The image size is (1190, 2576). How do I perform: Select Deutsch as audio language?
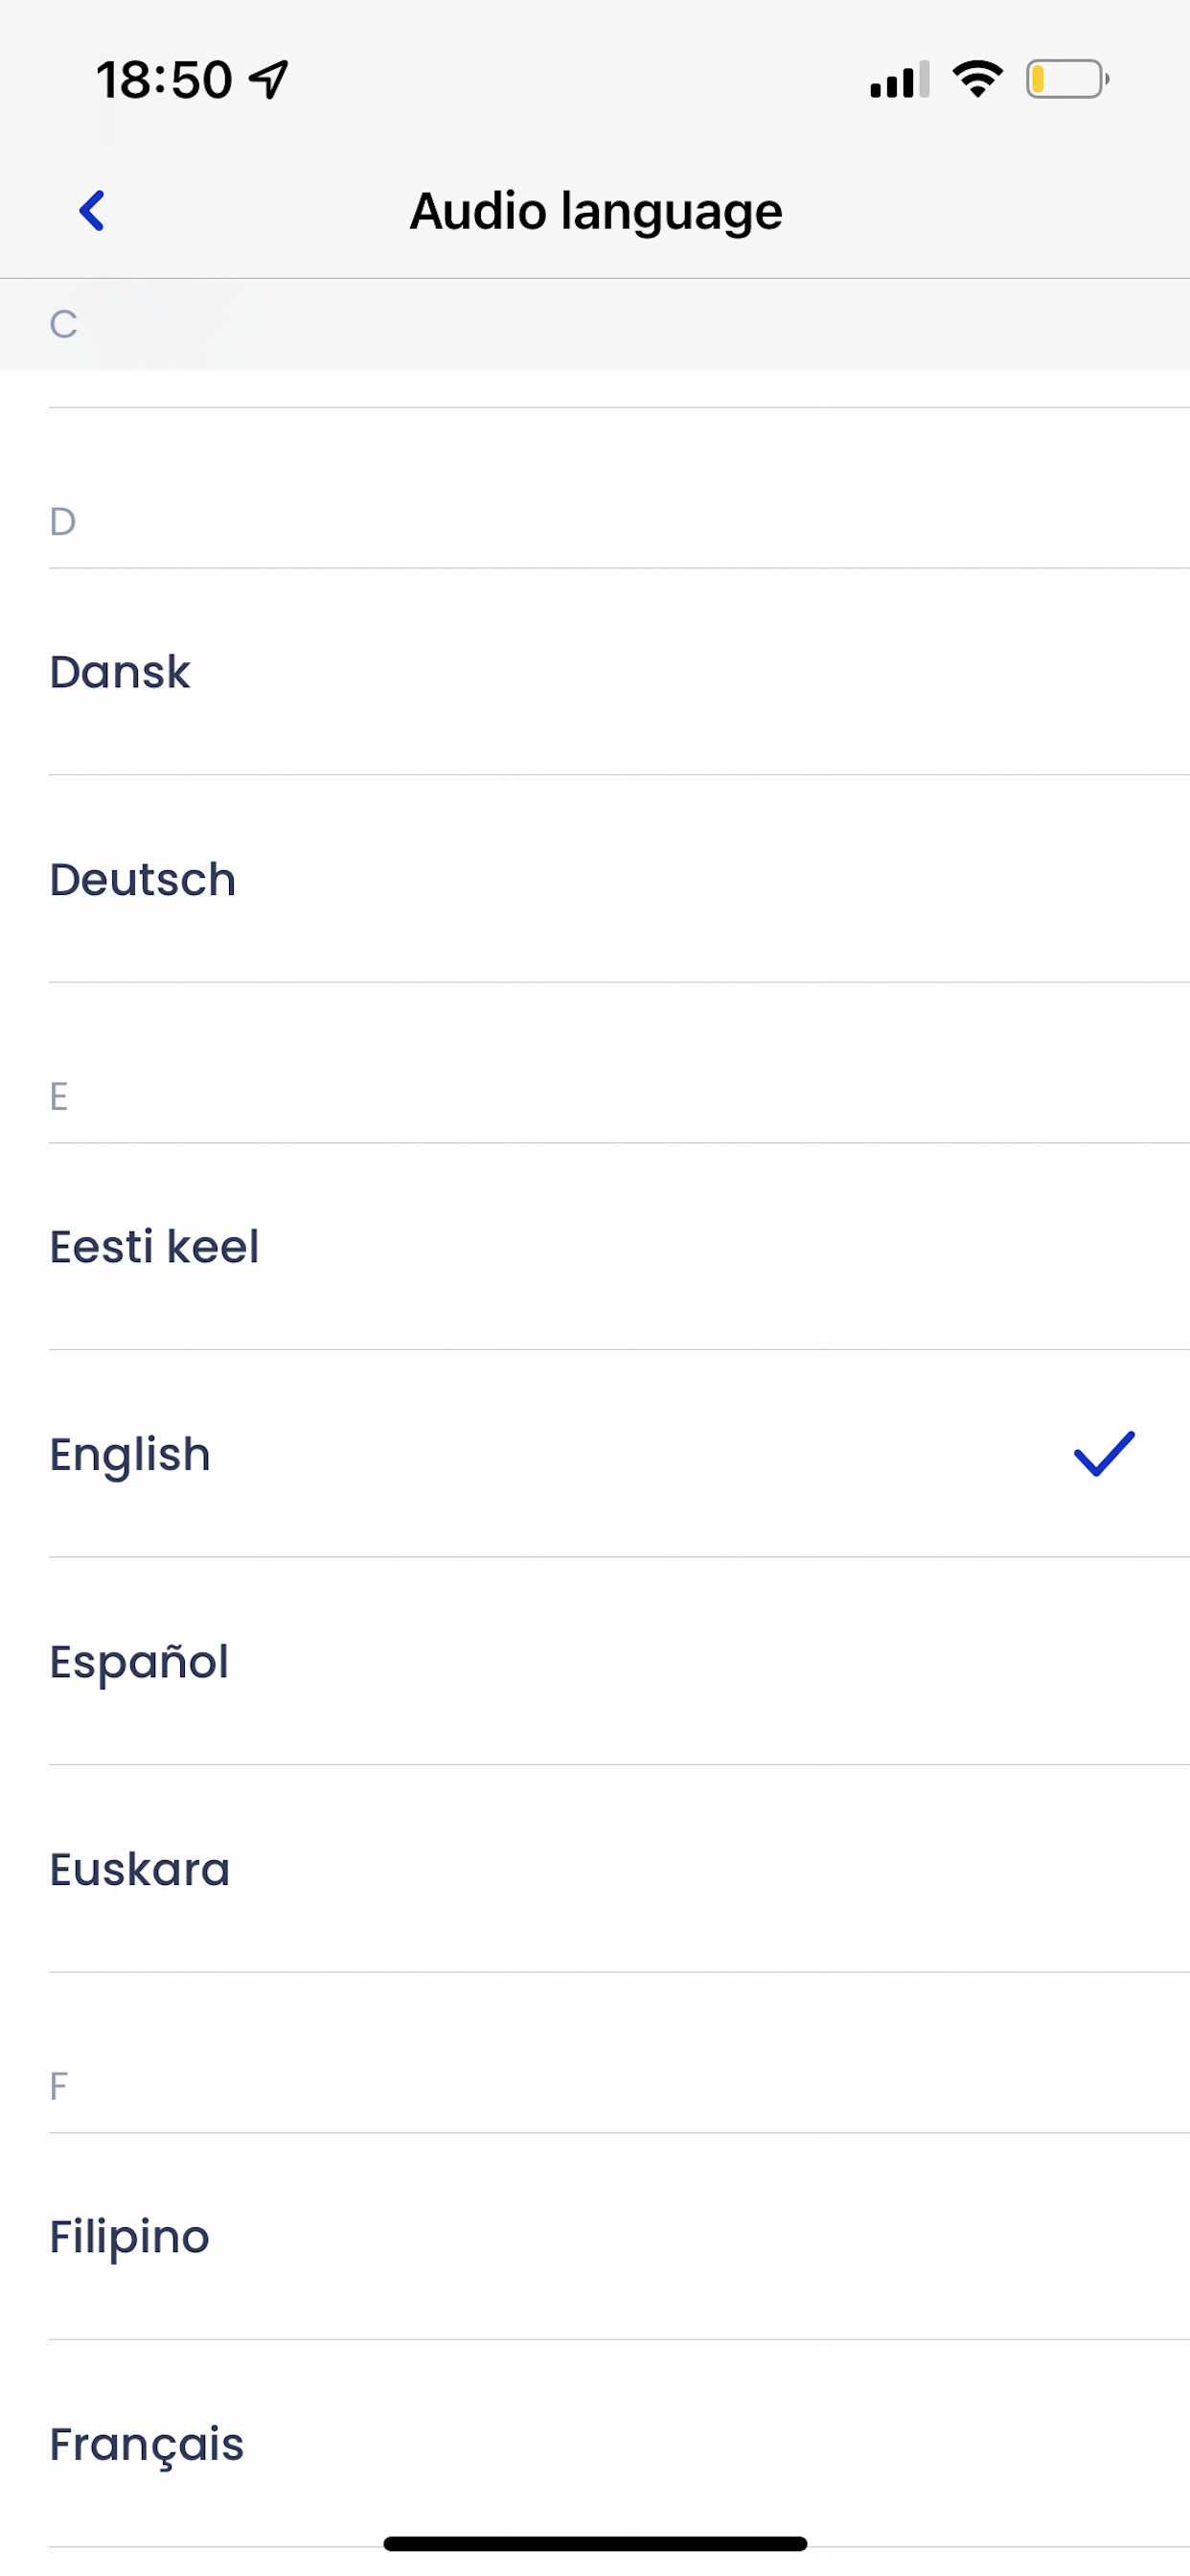pyautogui.click(x=143, y=880)
